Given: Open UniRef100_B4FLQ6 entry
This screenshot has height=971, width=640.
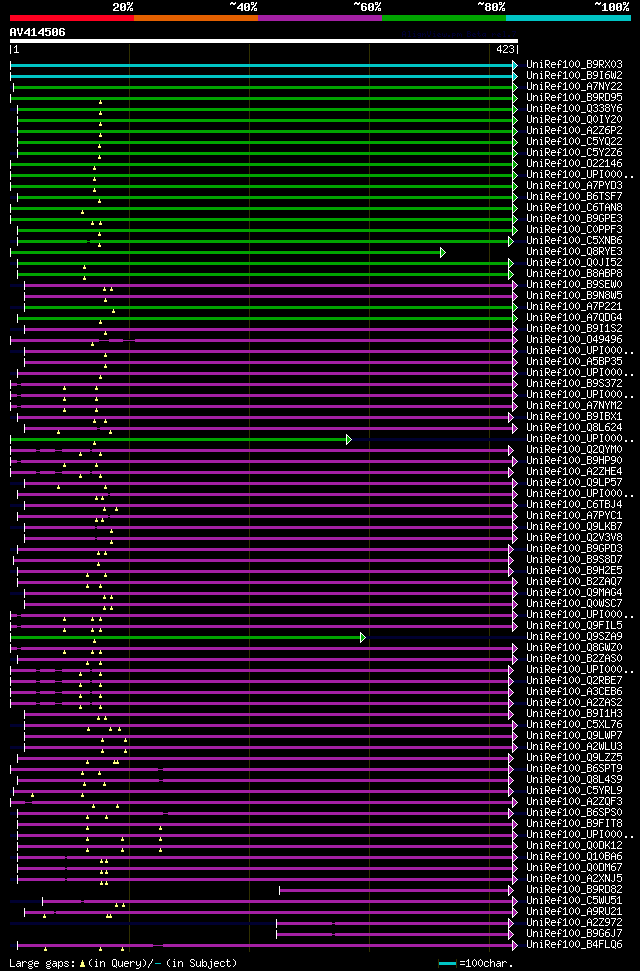Looking at the screenshot, I should click(574, 945).
